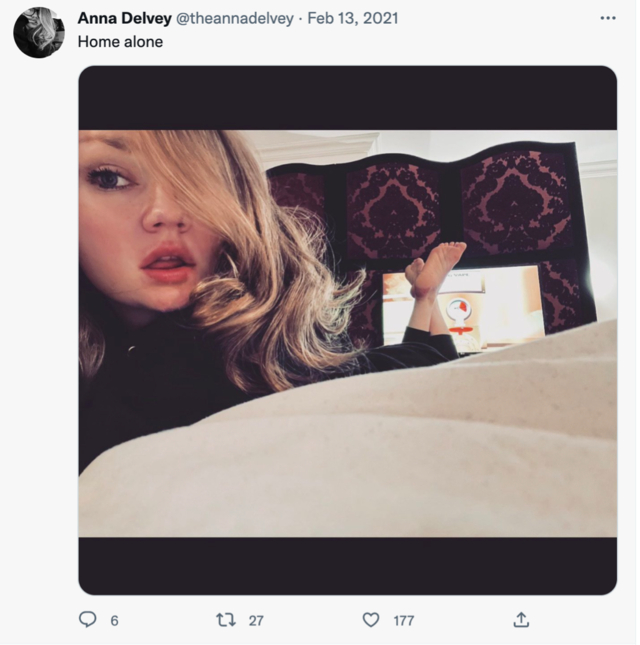Screen dimensions: 640x645
Task: Click the reply speech bubble icon
Action: [88, 620]
